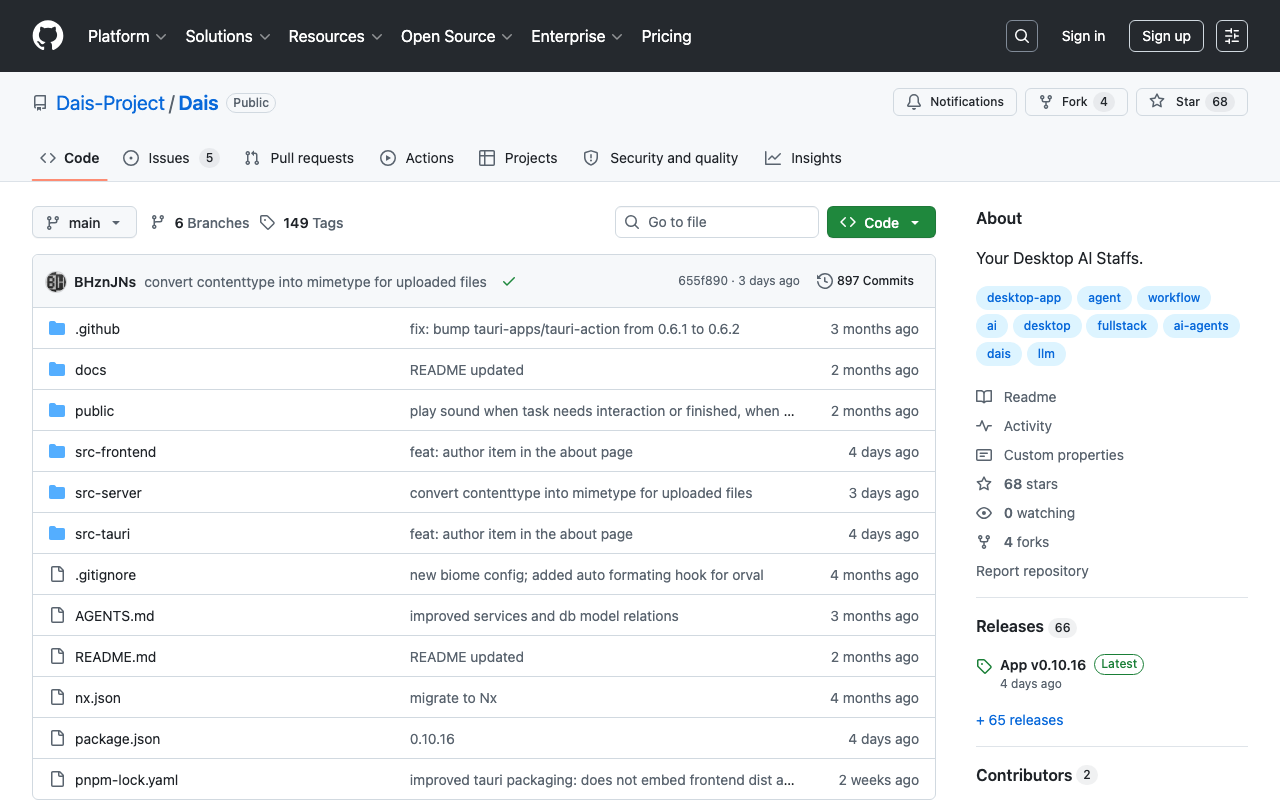1280x800 pixels.
Task: Click the BHznJNs author avatar
Action: [56, 282]
